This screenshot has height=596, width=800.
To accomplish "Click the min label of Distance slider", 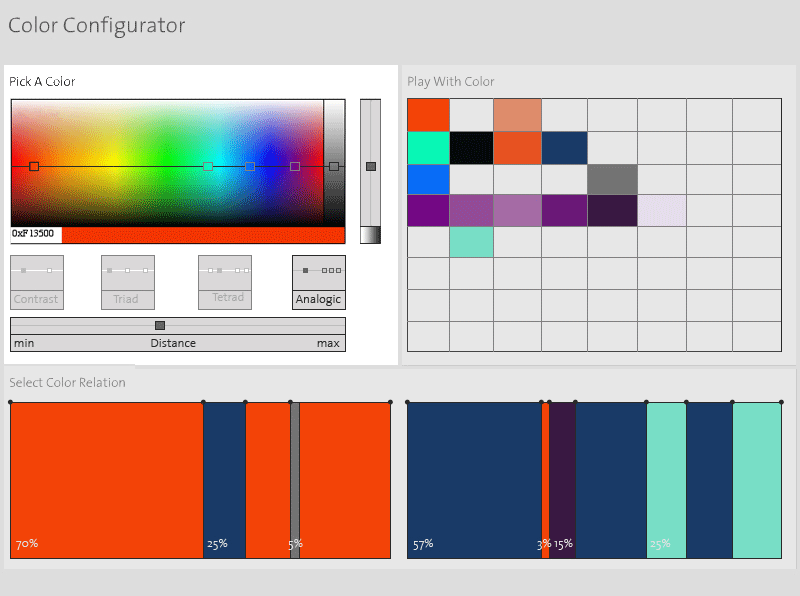I will point(24,343).
